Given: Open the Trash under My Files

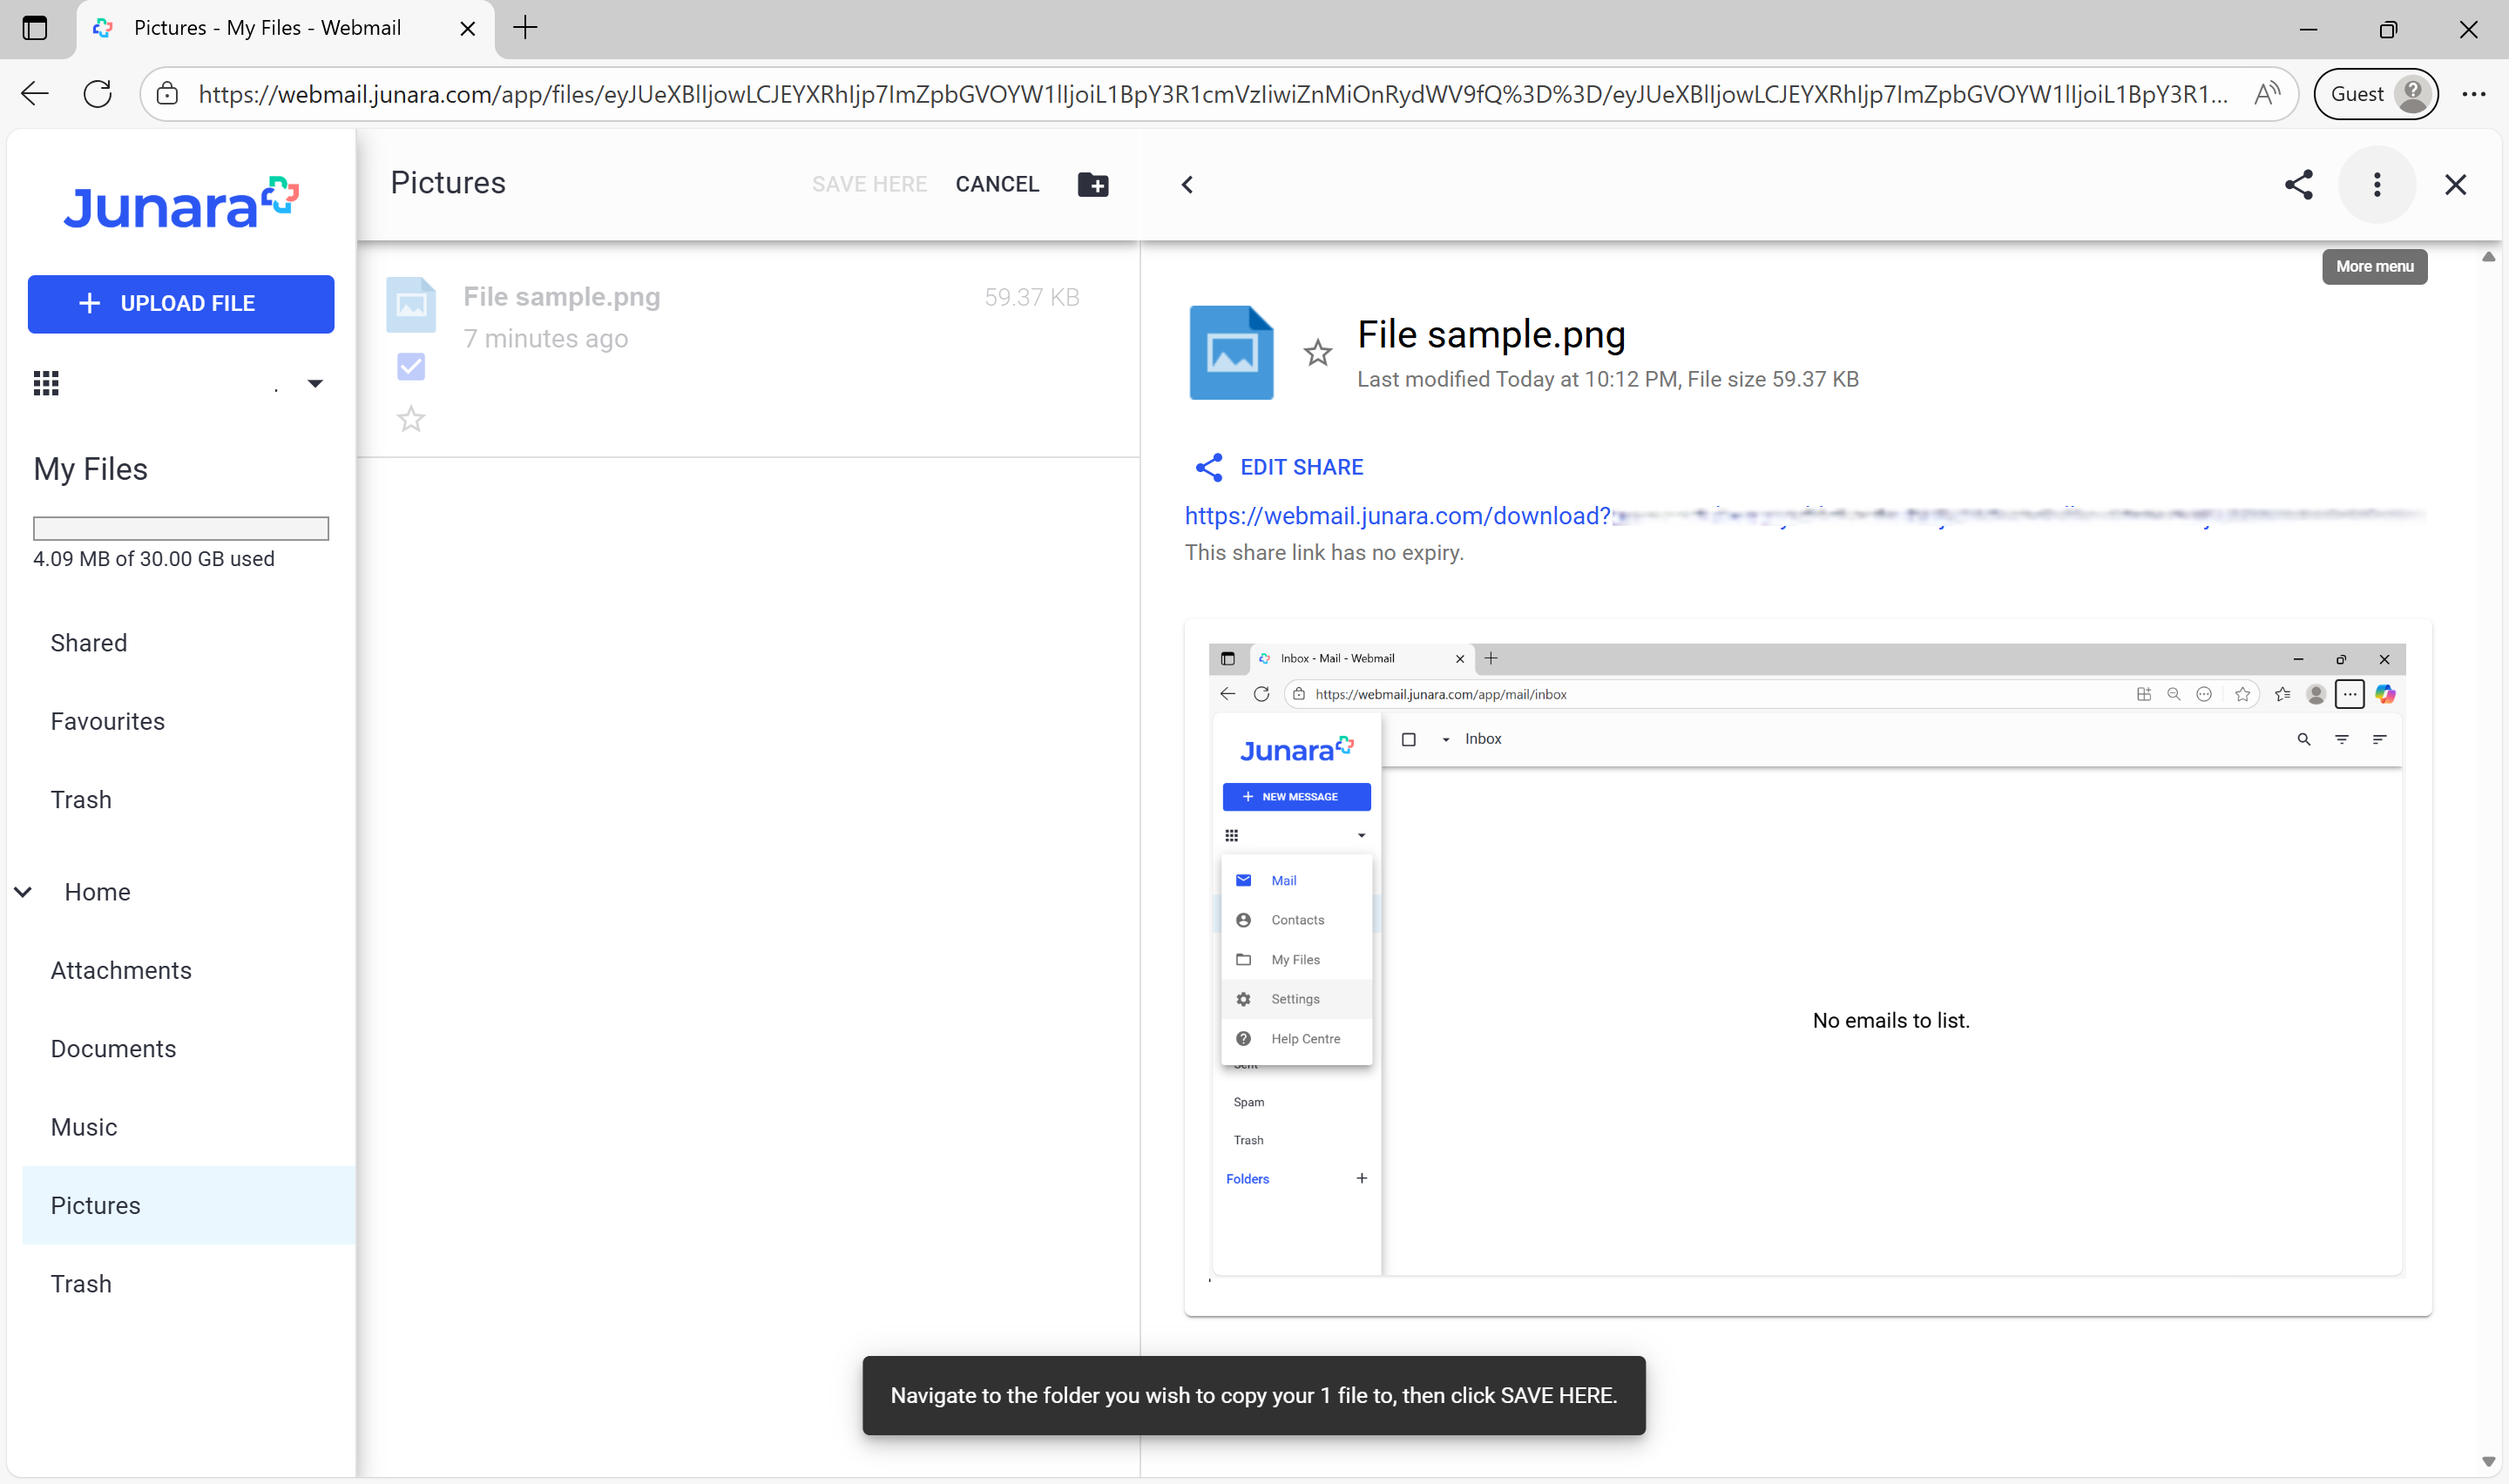Looking at the screenshot, I should [81, 800].
